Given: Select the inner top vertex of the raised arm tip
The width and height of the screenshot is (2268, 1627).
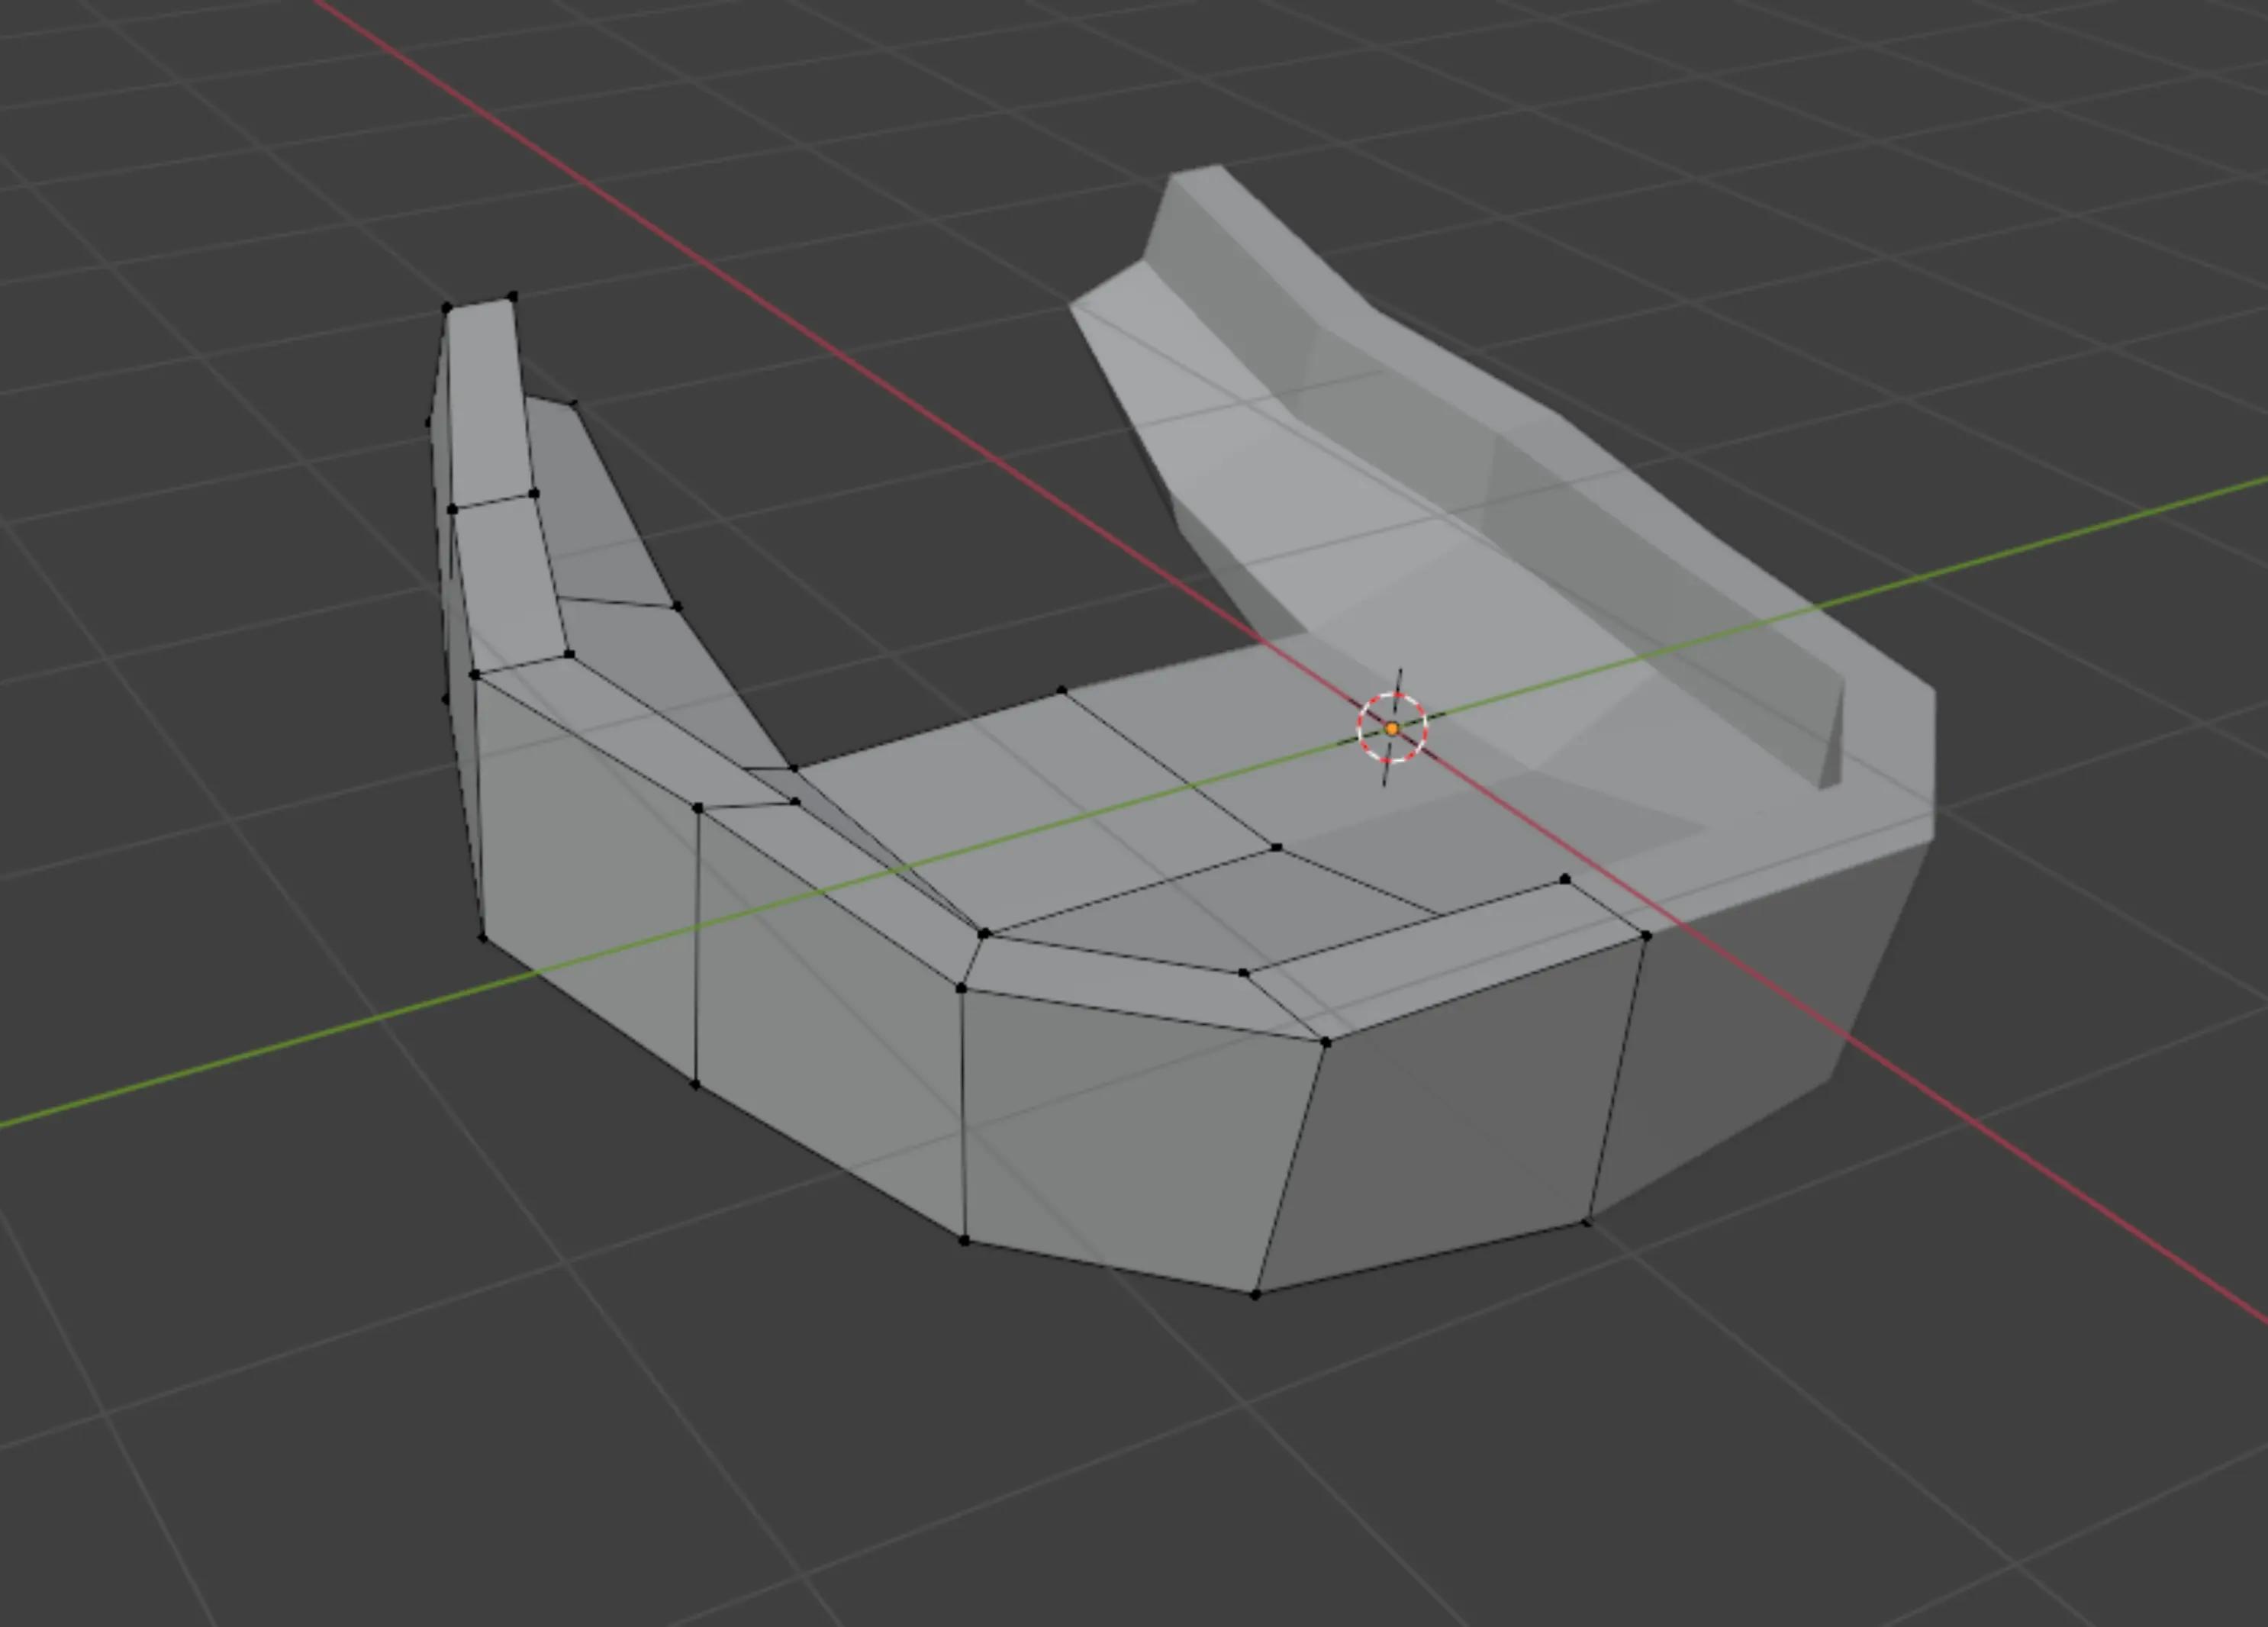Looking at the screenshot, I should [513, 297].
